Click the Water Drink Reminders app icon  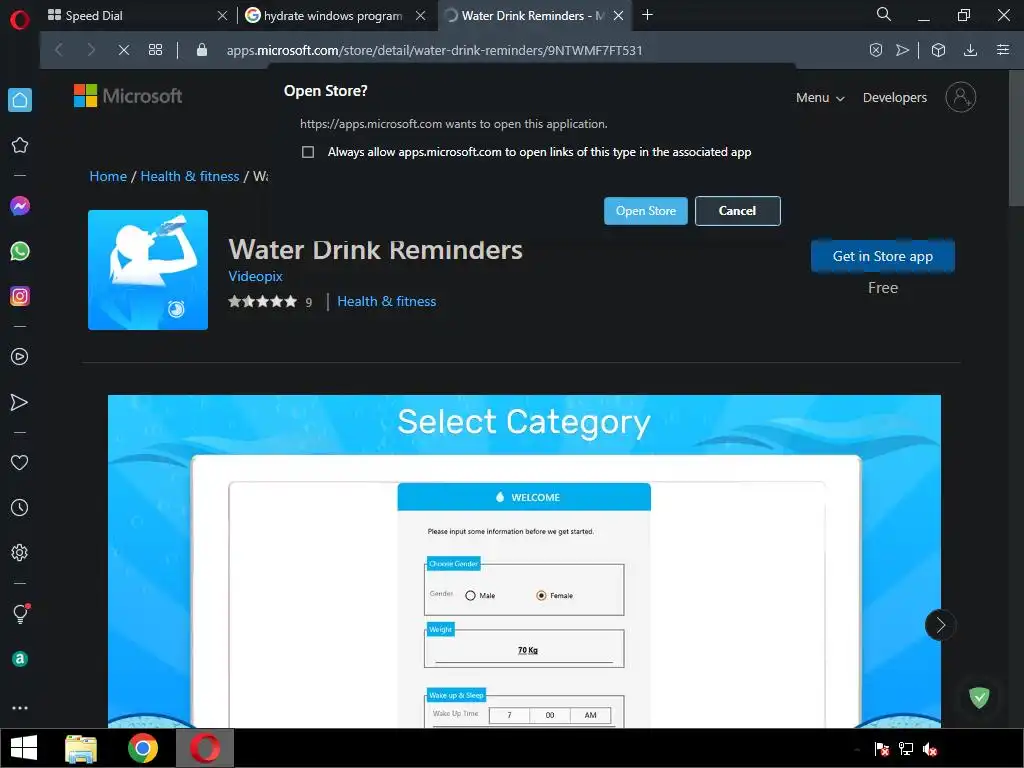[x=148, y=270]
